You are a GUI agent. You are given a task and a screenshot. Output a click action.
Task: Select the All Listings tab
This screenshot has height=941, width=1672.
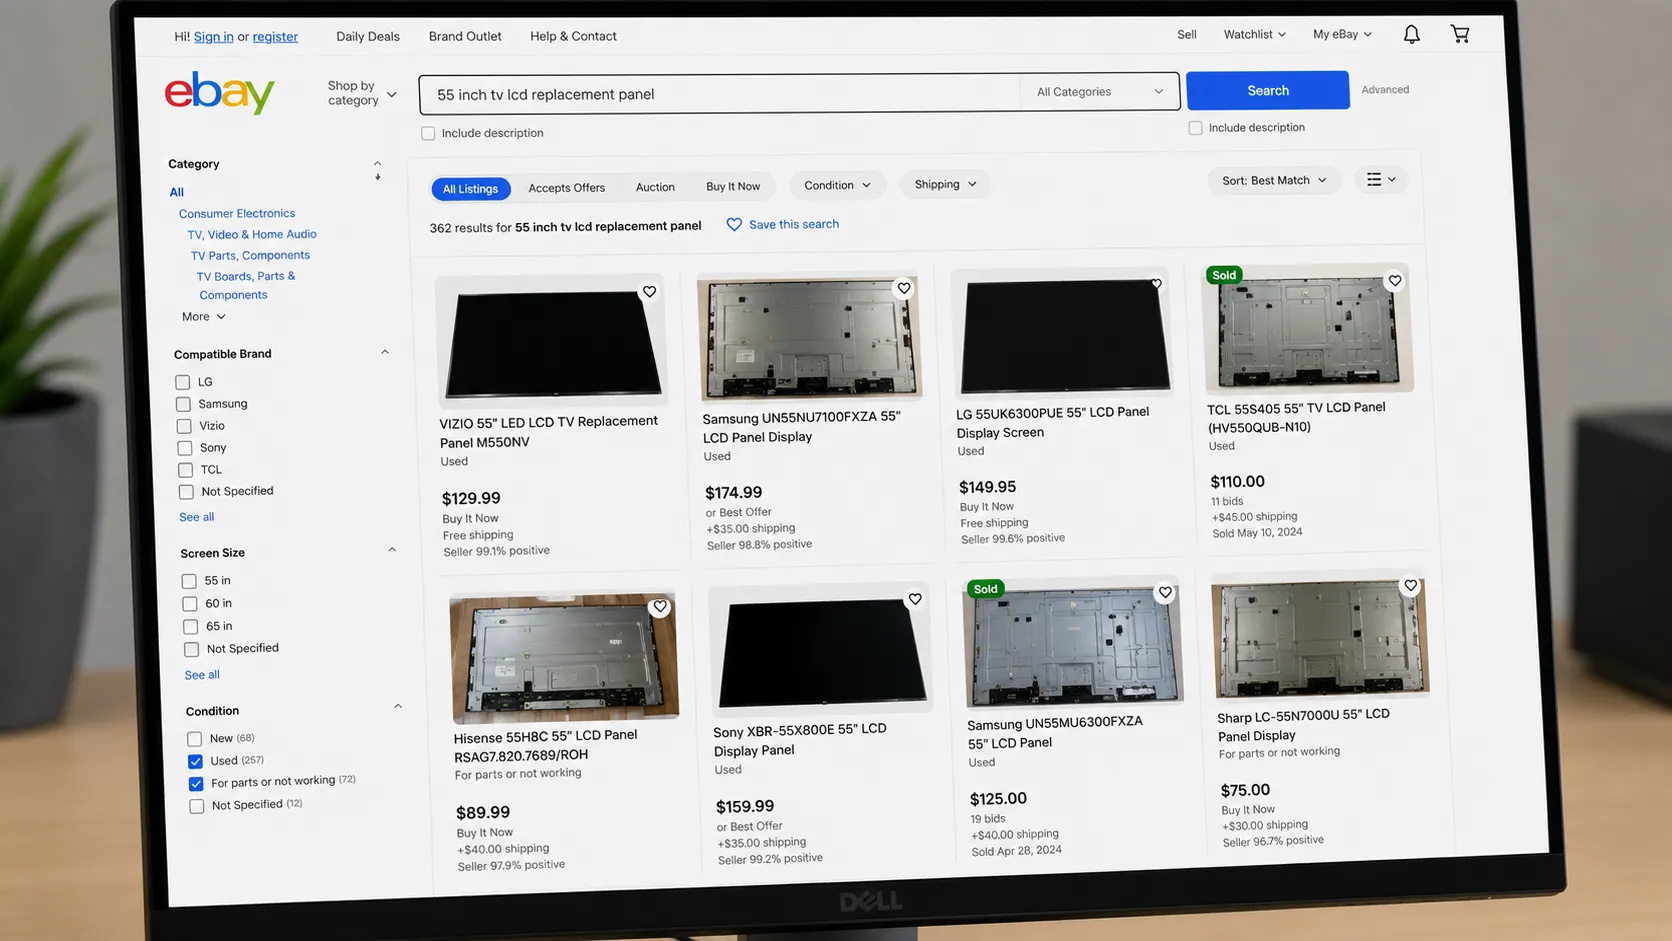471,189
